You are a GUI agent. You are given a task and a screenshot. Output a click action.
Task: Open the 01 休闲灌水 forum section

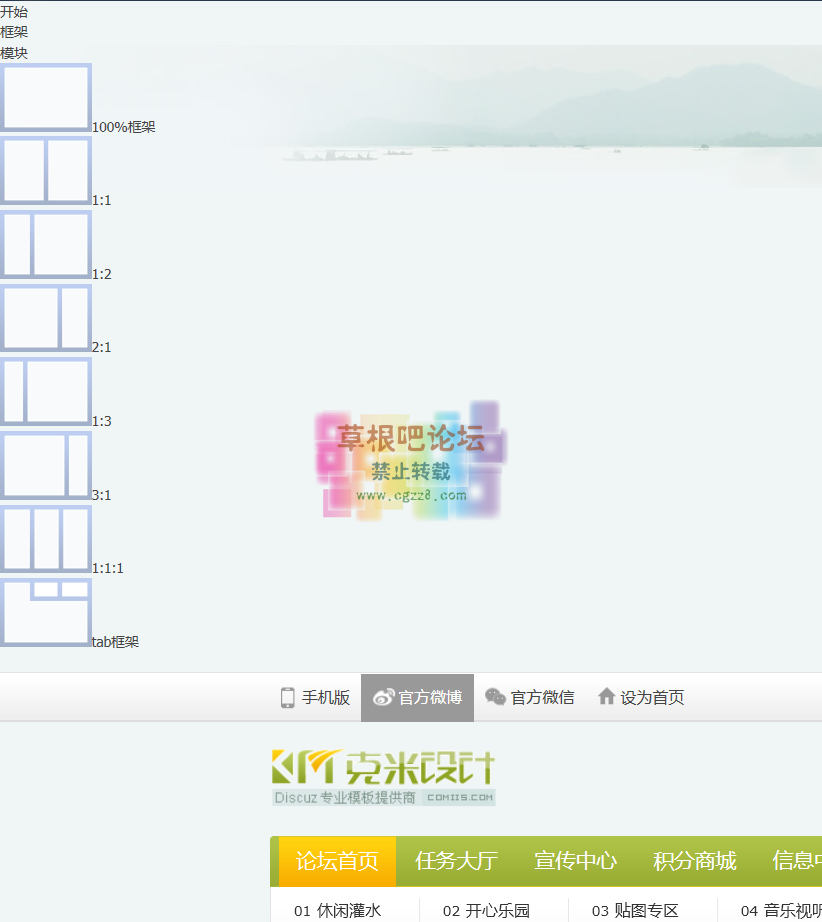337,910
